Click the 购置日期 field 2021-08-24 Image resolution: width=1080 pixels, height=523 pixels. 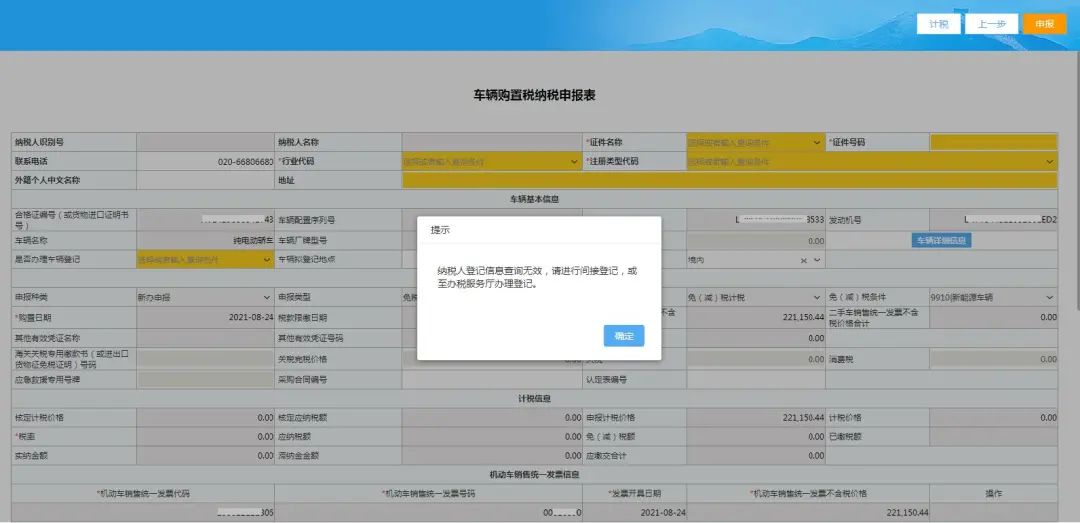coord(205,318)
